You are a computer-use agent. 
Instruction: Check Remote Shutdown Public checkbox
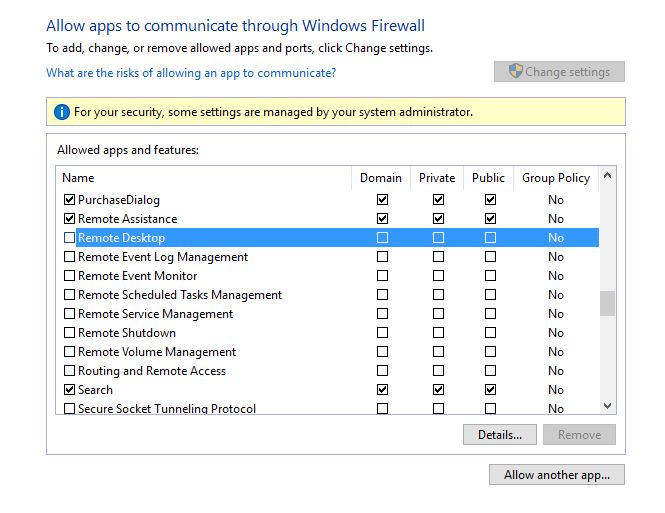click(x=490, y=332)
